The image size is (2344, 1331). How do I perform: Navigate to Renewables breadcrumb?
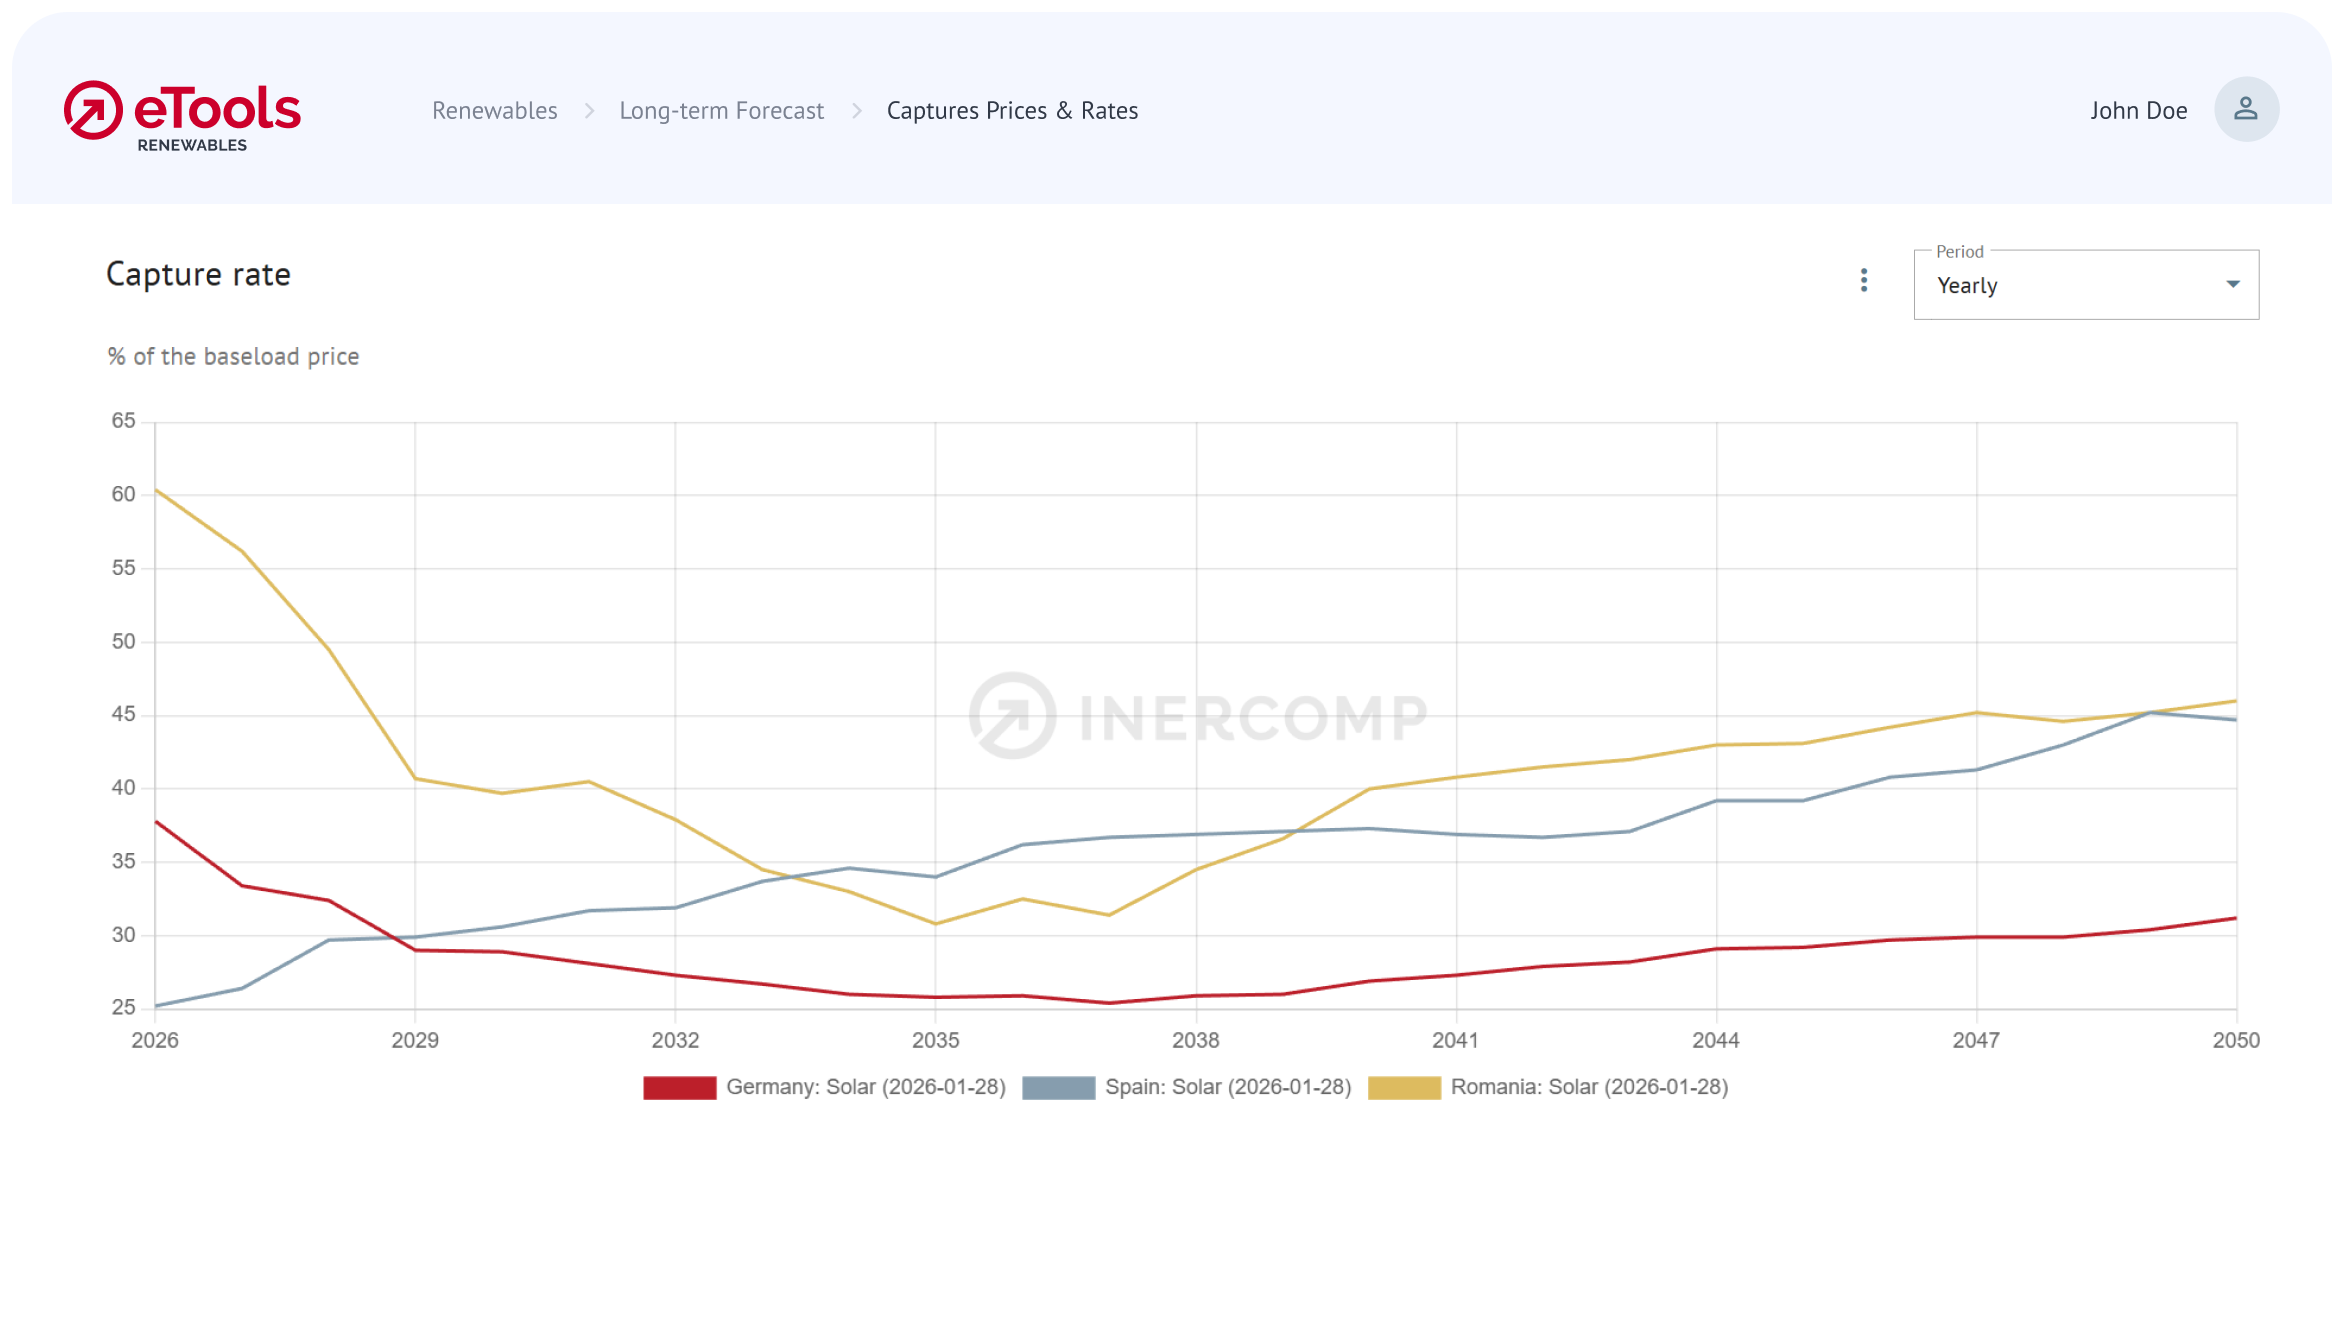pyautogui.click(x=494, y=110)
